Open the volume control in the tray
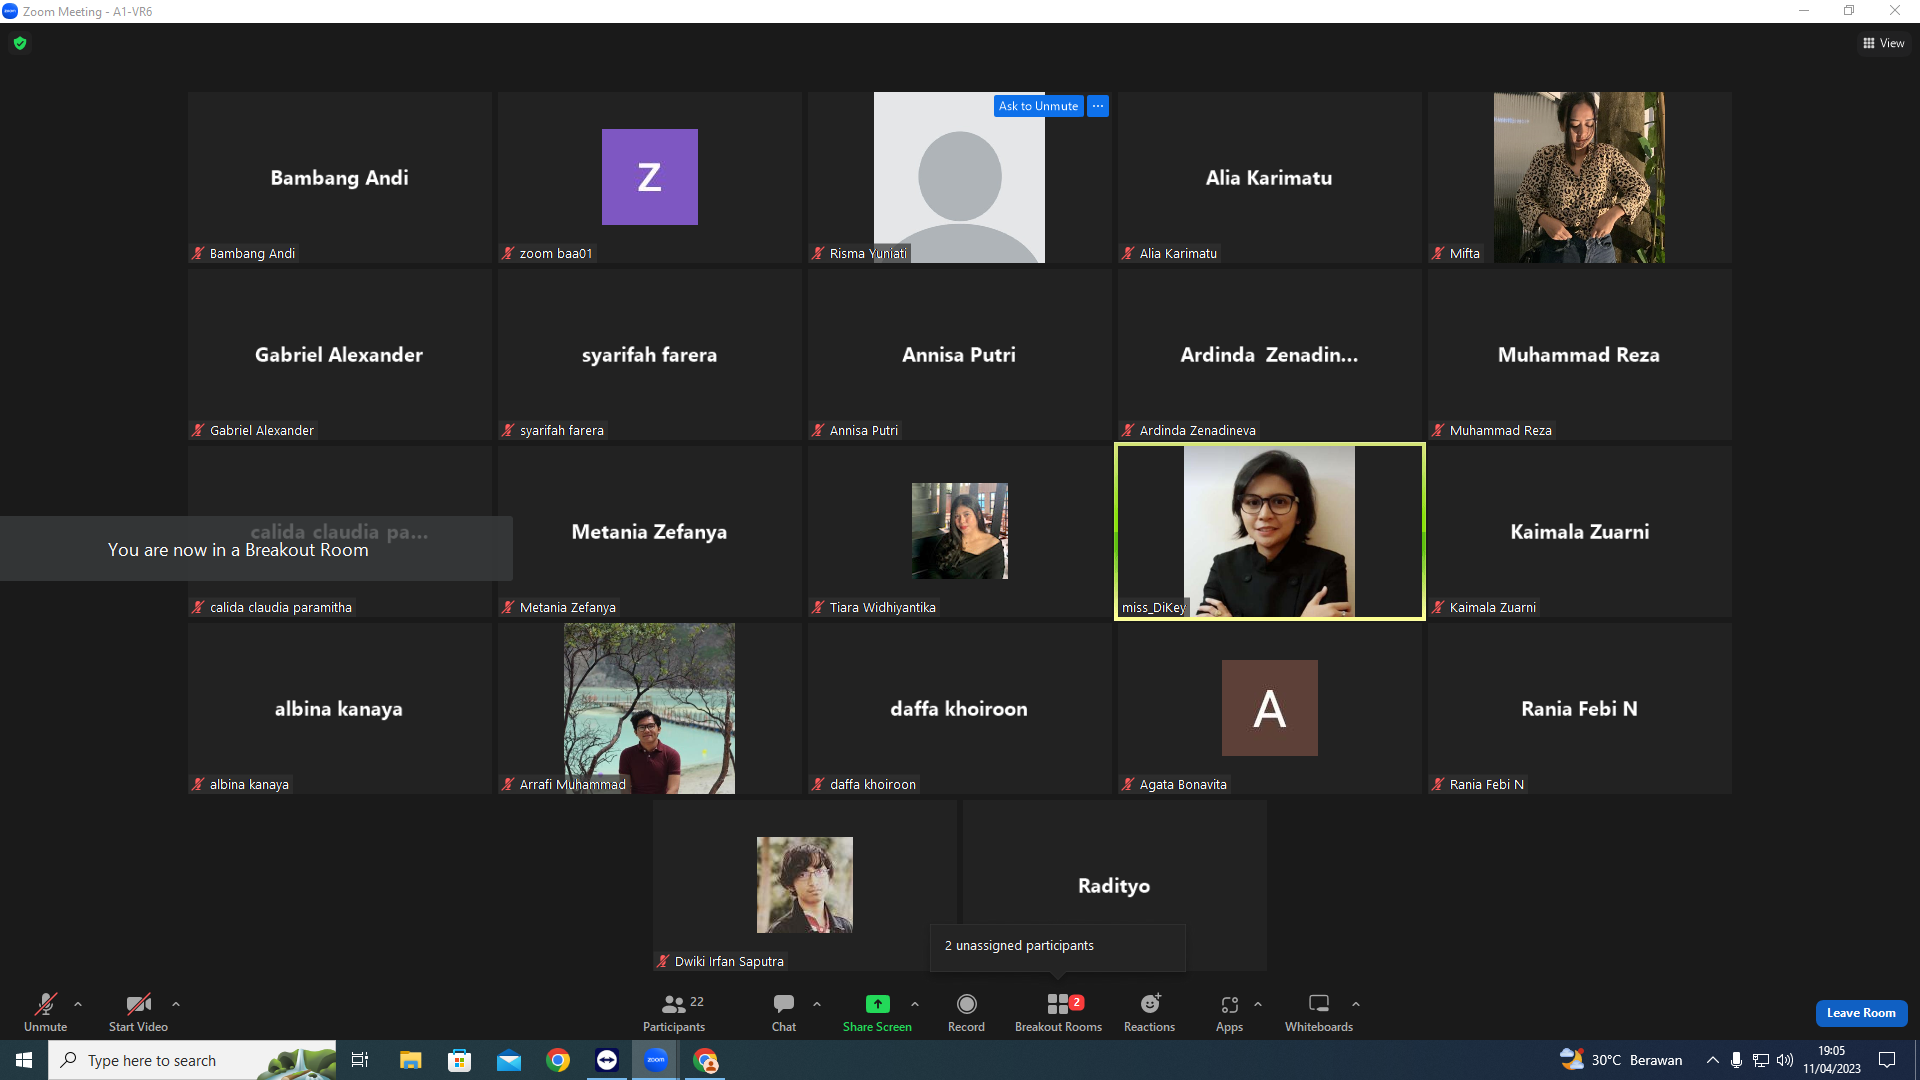Image resolution: width=1920 pixels, height=1080 pixels. [1785, 1060]
